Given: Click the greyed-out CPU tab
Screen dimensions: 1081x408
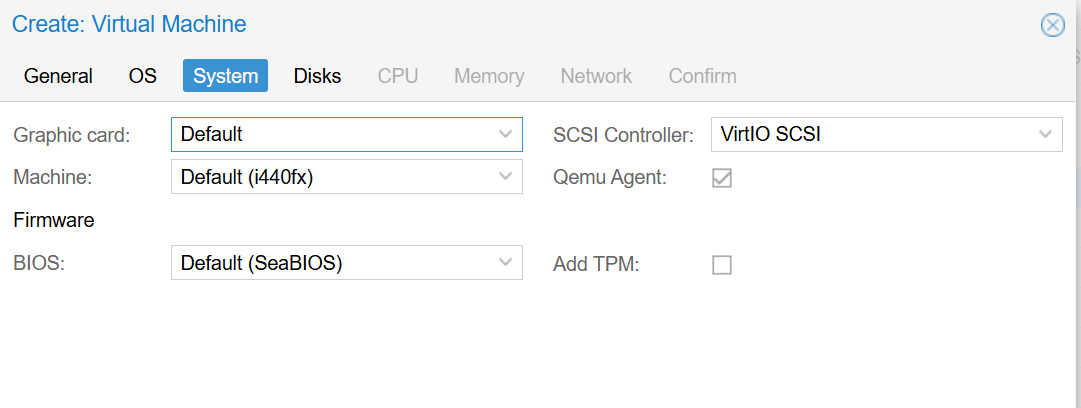Looking at the screenshot, I should (x=398, y=76).
